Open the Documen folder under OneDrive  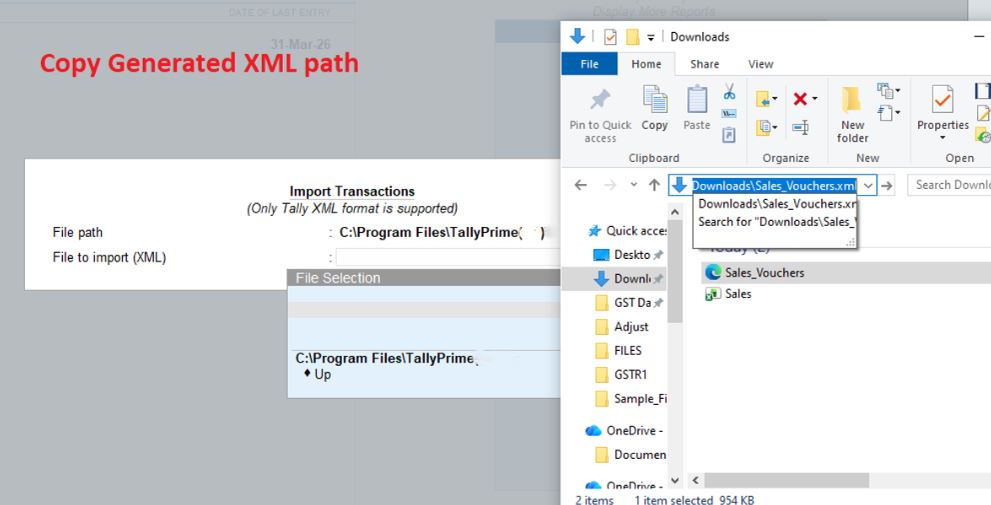coord(631,455)
